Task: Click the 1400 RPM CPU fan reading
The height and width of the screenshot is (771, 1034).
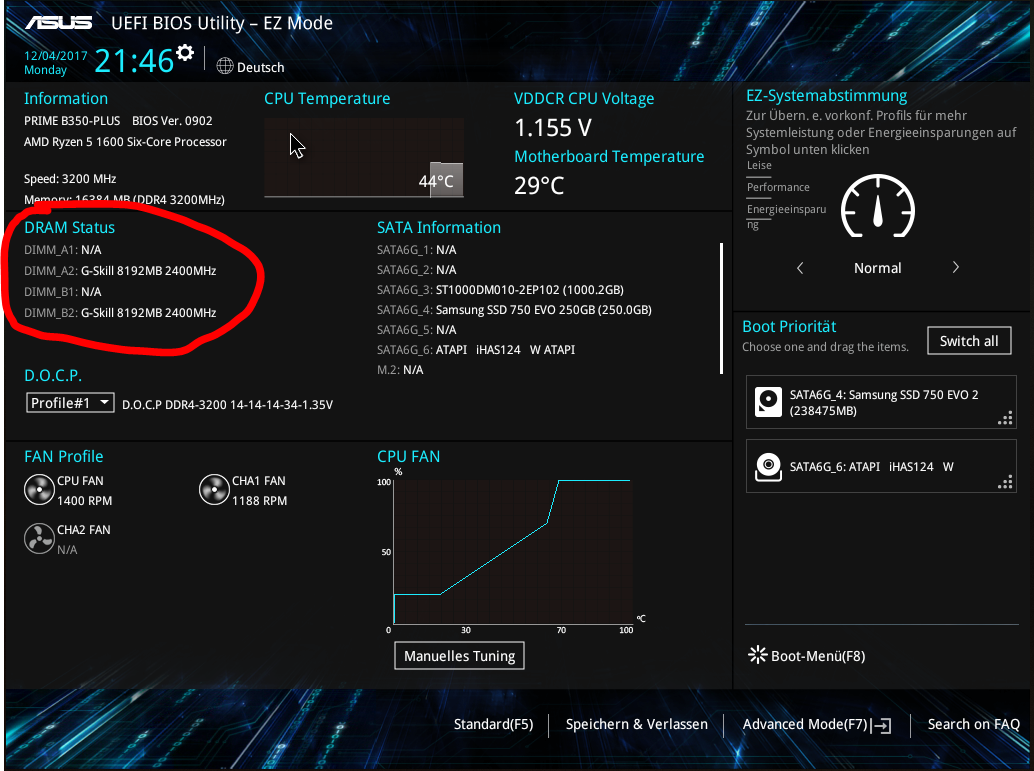Action: click(84, 501)
